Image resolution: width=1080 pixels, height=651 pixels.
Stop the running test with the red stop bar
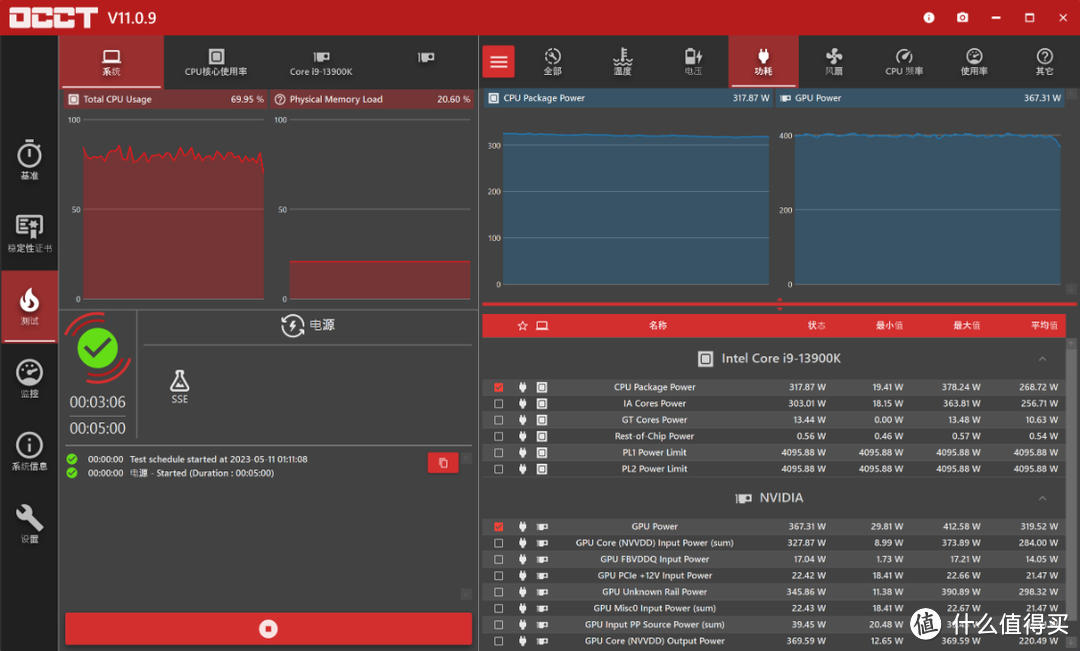tap(269, 628)
